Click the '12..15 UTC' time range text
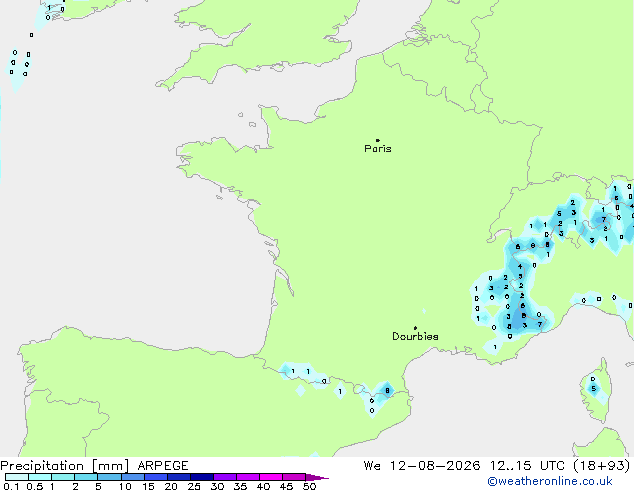Image resolution: width=634 pixels, height=490 pixels. point(527,466)
